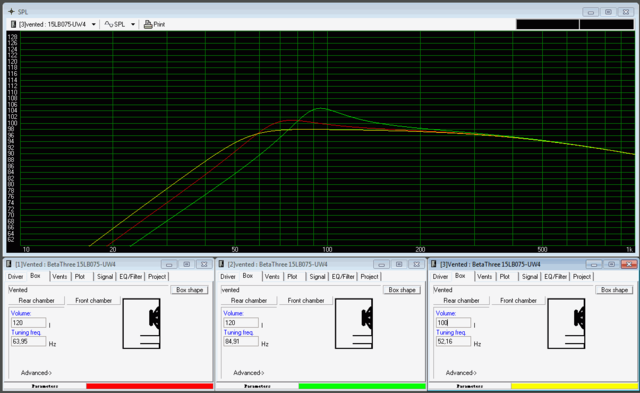The width and height of the screenshot is (640, 393).
Task: Open Signal tab in [1]Vented window
Action: (x=104, y=277)
